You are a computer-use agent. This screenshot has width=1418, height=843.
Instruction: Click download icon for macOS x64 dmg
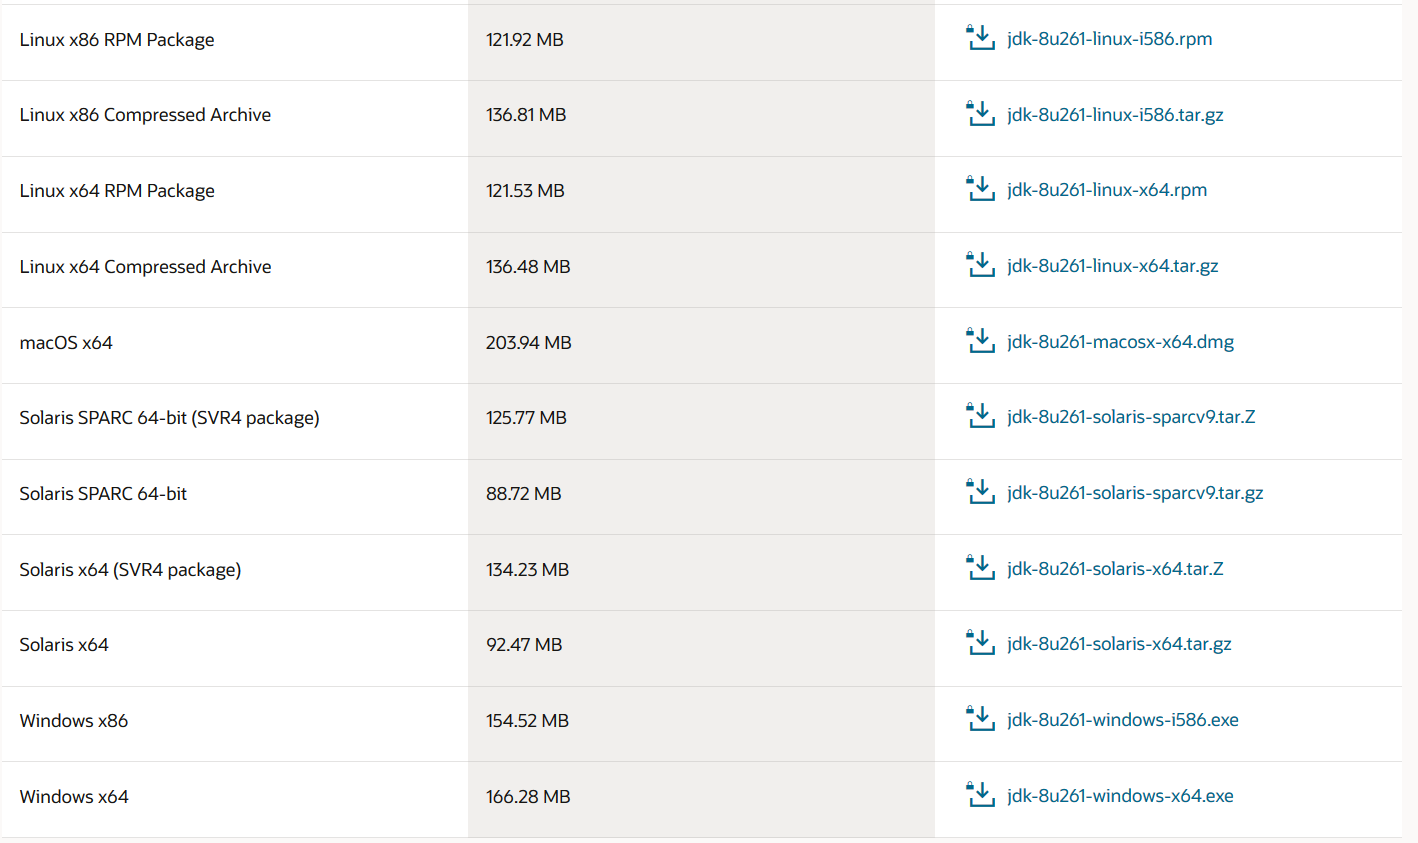(980, 341)
